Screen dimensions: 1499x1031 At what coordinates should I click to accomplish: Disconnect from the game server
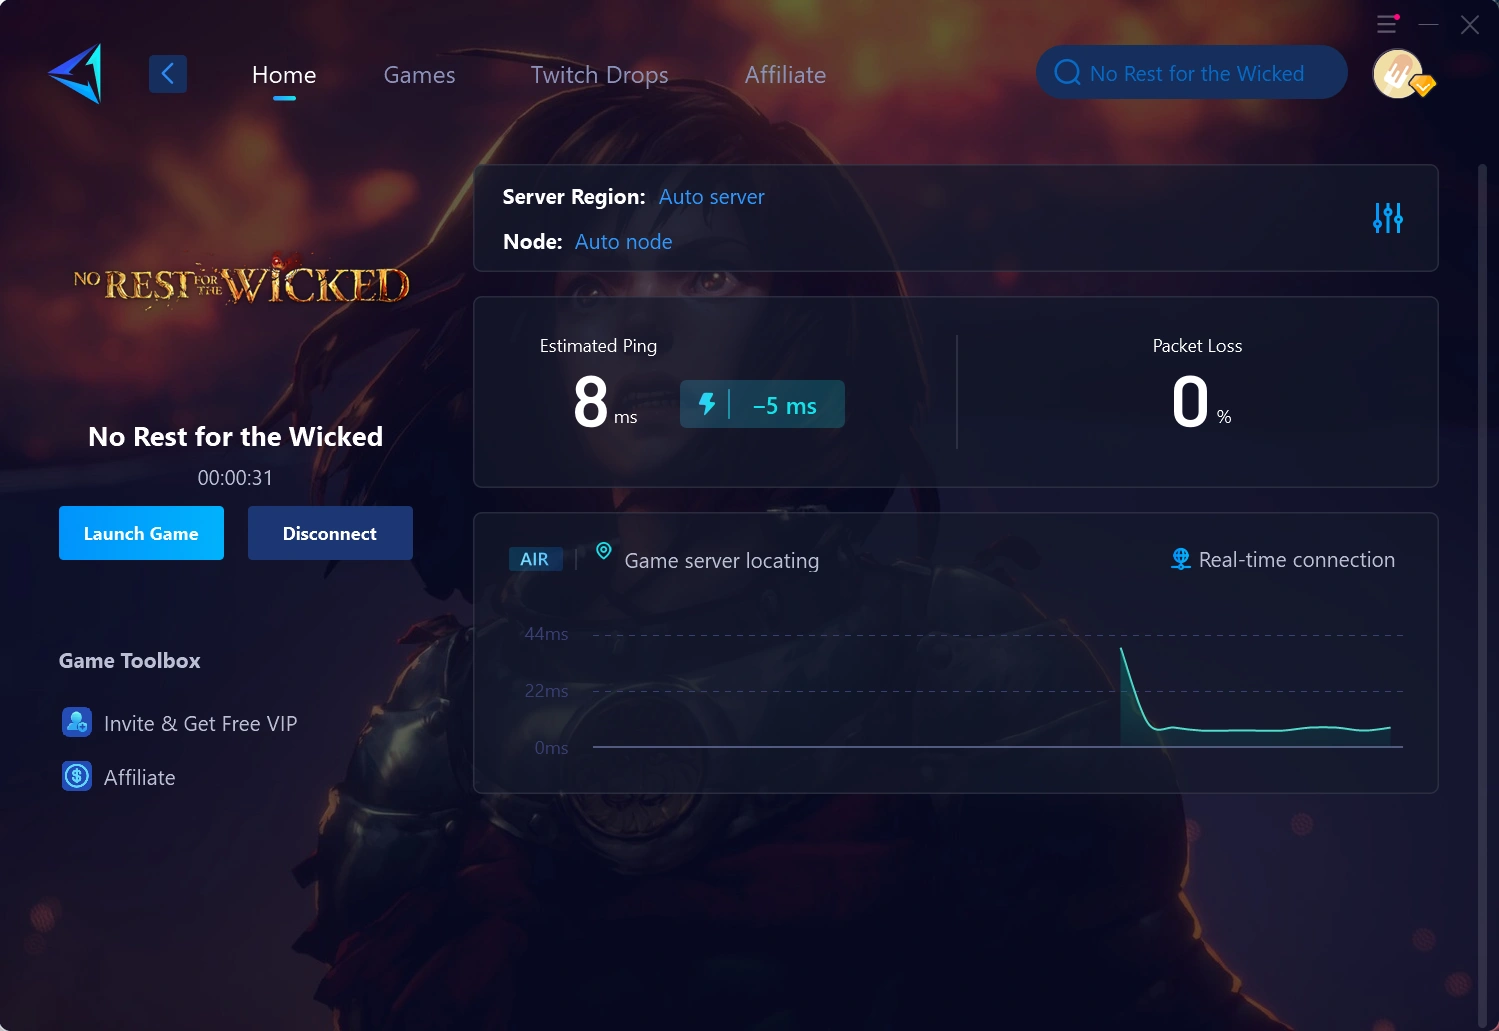click(330, 533)
